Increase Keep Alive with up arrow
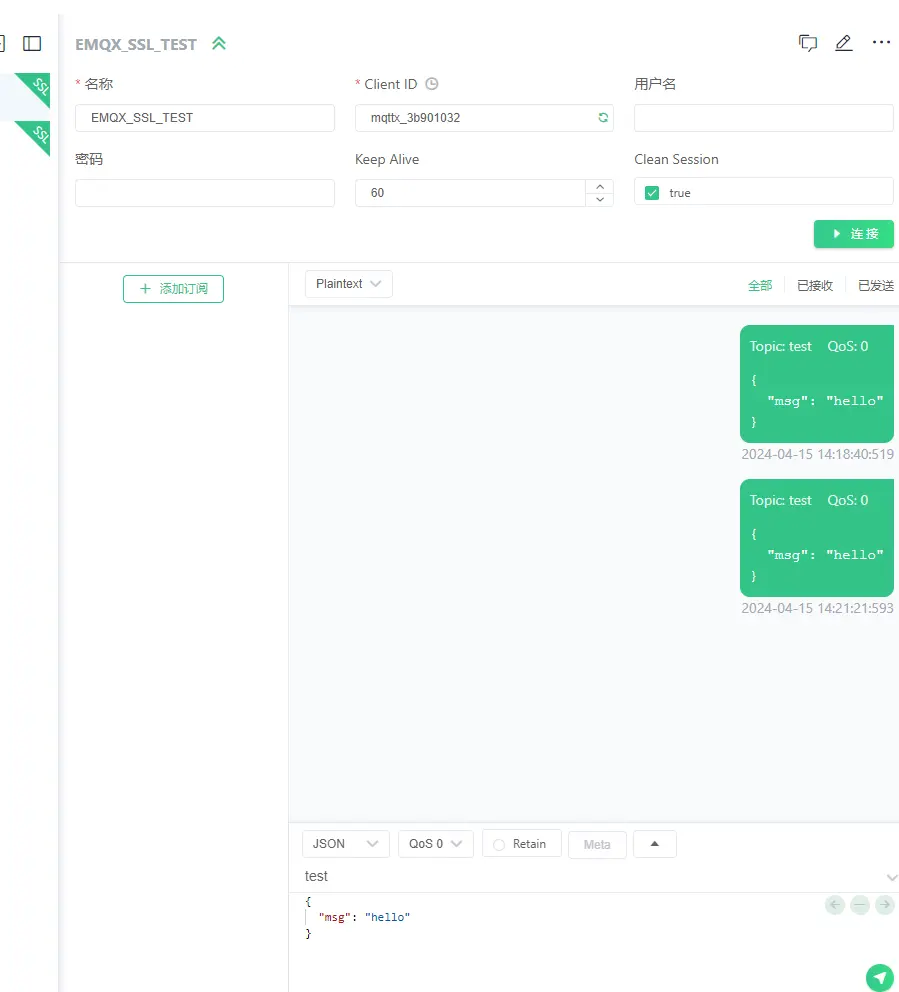Viewport: 899px width, 992px height. click(x=600, y=187)
